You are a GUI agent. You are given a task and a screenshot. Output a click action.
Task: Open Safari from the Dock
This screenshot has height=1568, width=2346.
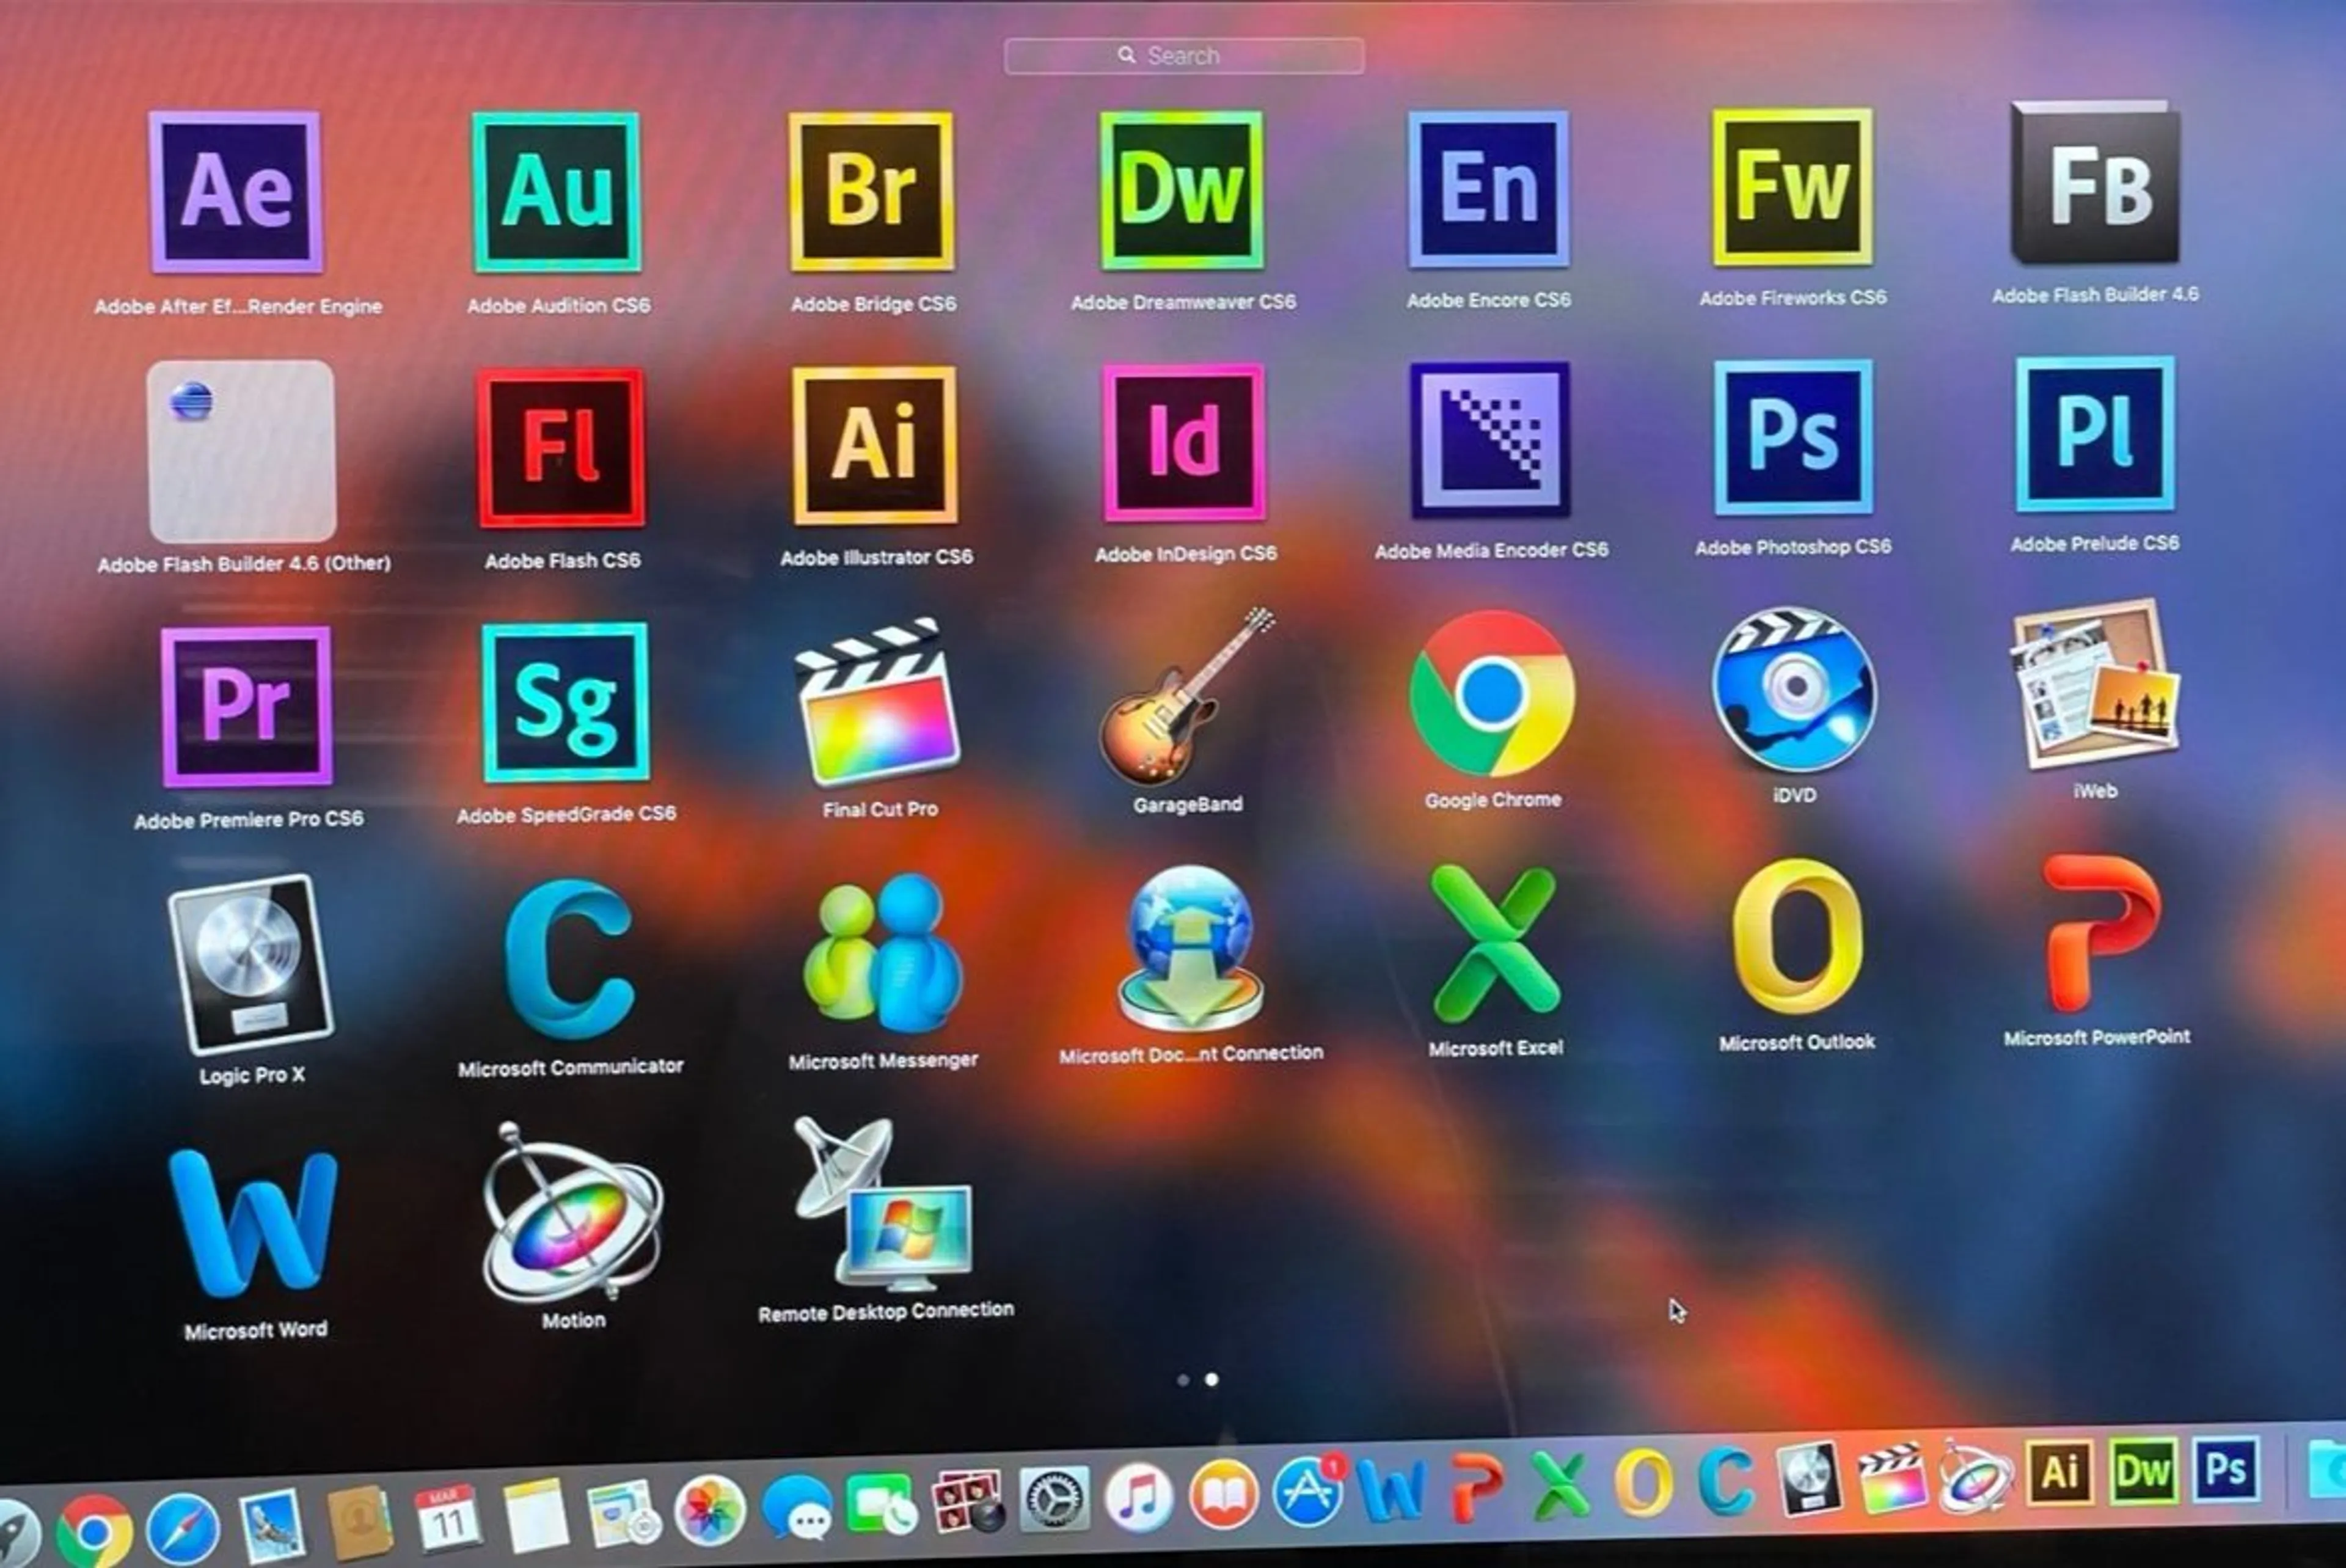pyautogui.click(x=183, y=1529)
